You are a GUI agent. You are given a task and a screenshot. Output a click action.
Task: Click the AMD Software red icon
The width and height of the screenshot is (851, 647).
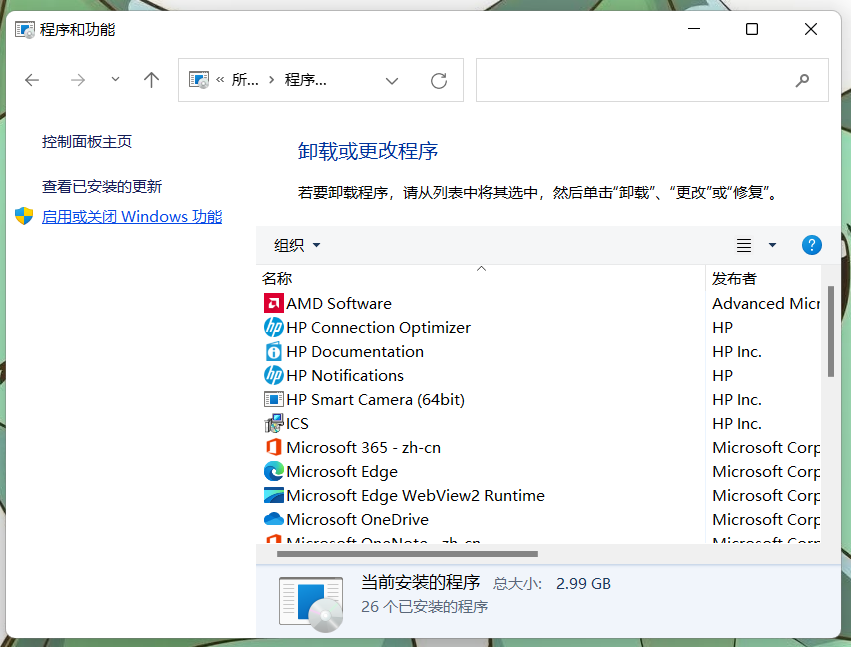point(274,303)
